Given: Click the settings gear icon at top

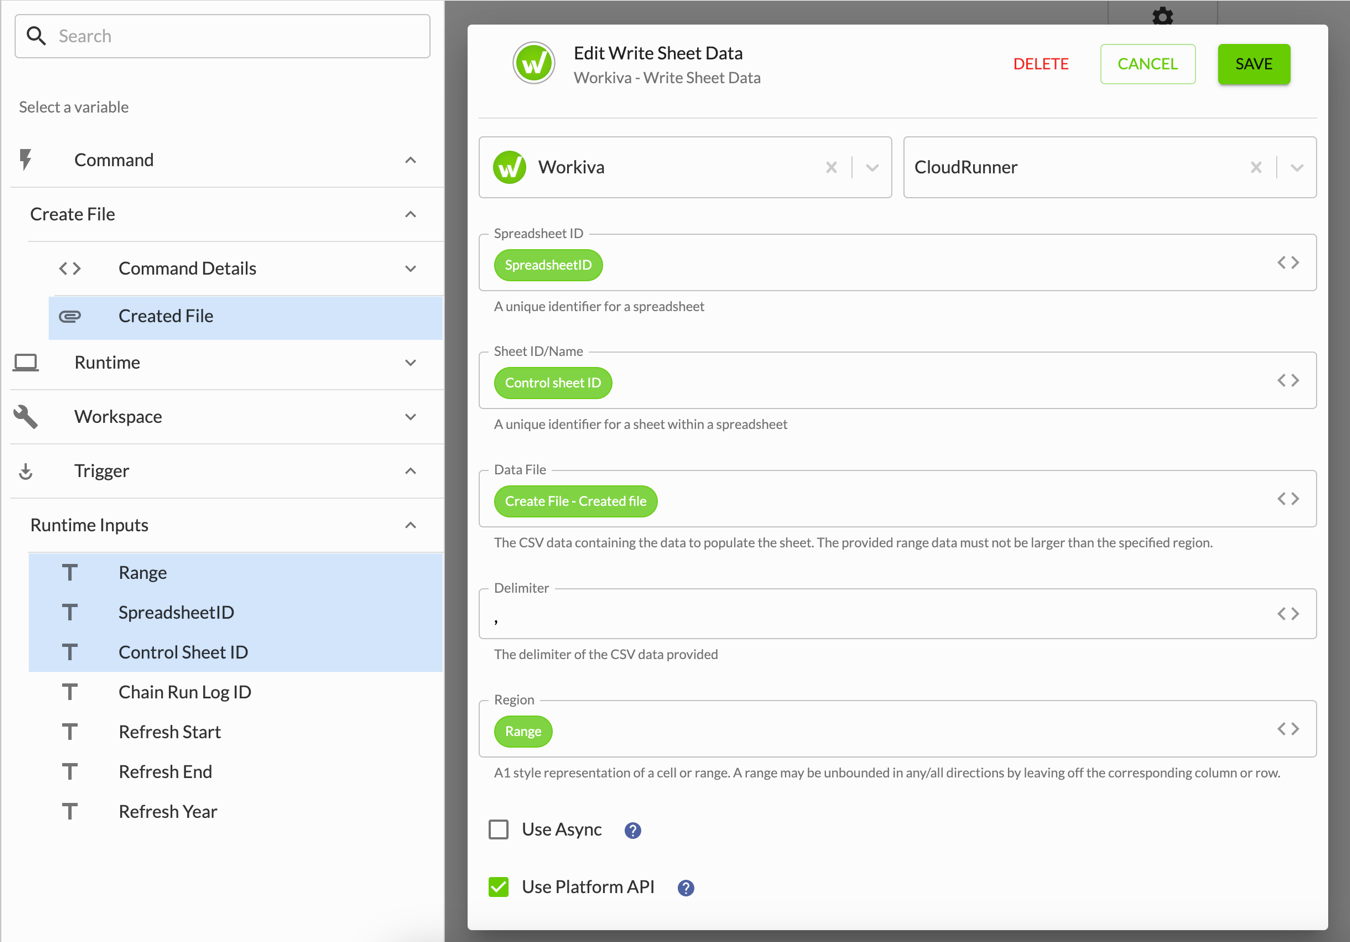Looking at the screenshot, I should point(1162,16).
